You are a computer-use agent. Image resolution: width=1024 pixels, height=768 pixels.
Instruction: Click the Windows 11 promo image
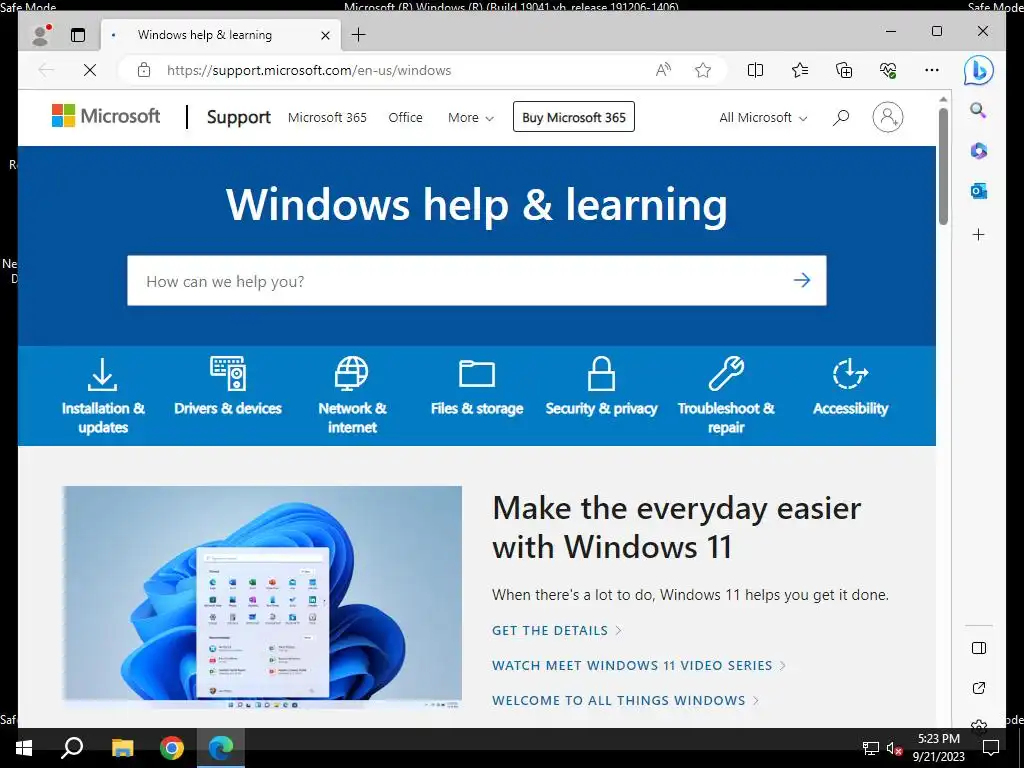click(262, 597)
